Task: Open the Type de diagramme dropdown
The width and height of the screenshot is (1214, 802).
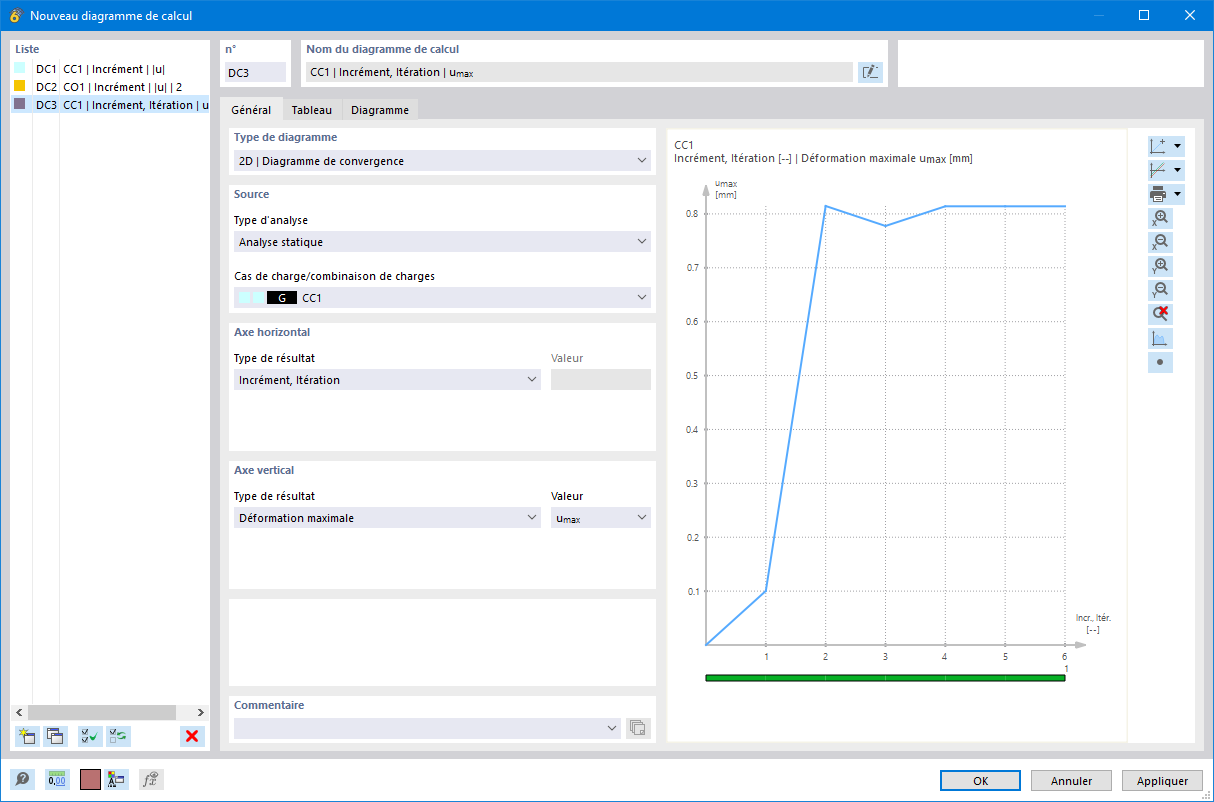Action: click(x=441, y=160)
